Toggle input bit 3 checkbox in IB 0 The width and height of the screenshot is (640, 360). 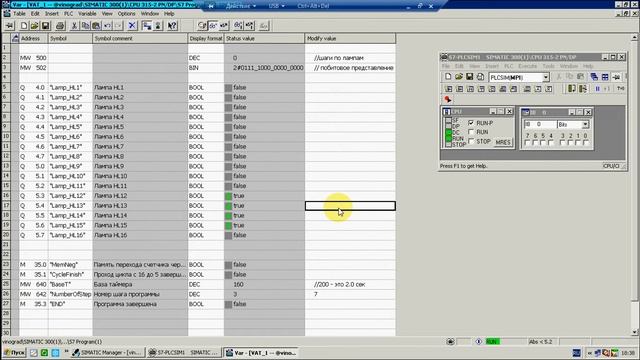pyautogui.click(x=562, y=143)
